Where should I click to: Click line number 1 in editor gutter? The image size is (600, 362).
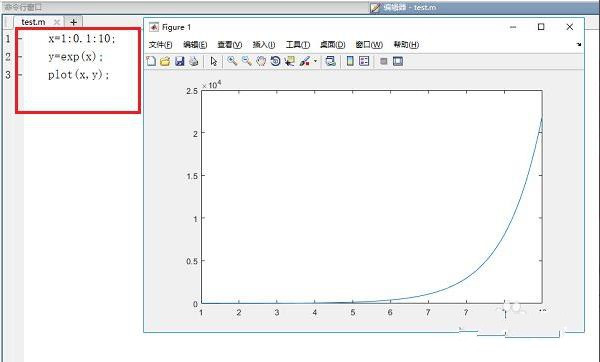(x=8, y=38)
